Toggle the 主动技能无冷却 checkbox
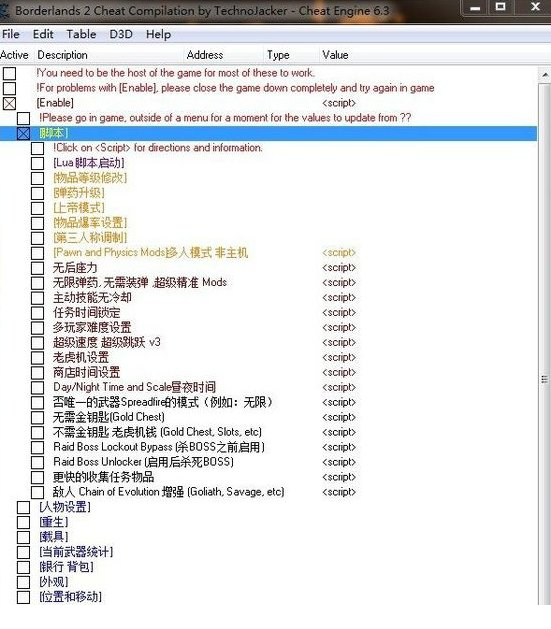This screenshot has width=551, height=629. tap(37, 298)
